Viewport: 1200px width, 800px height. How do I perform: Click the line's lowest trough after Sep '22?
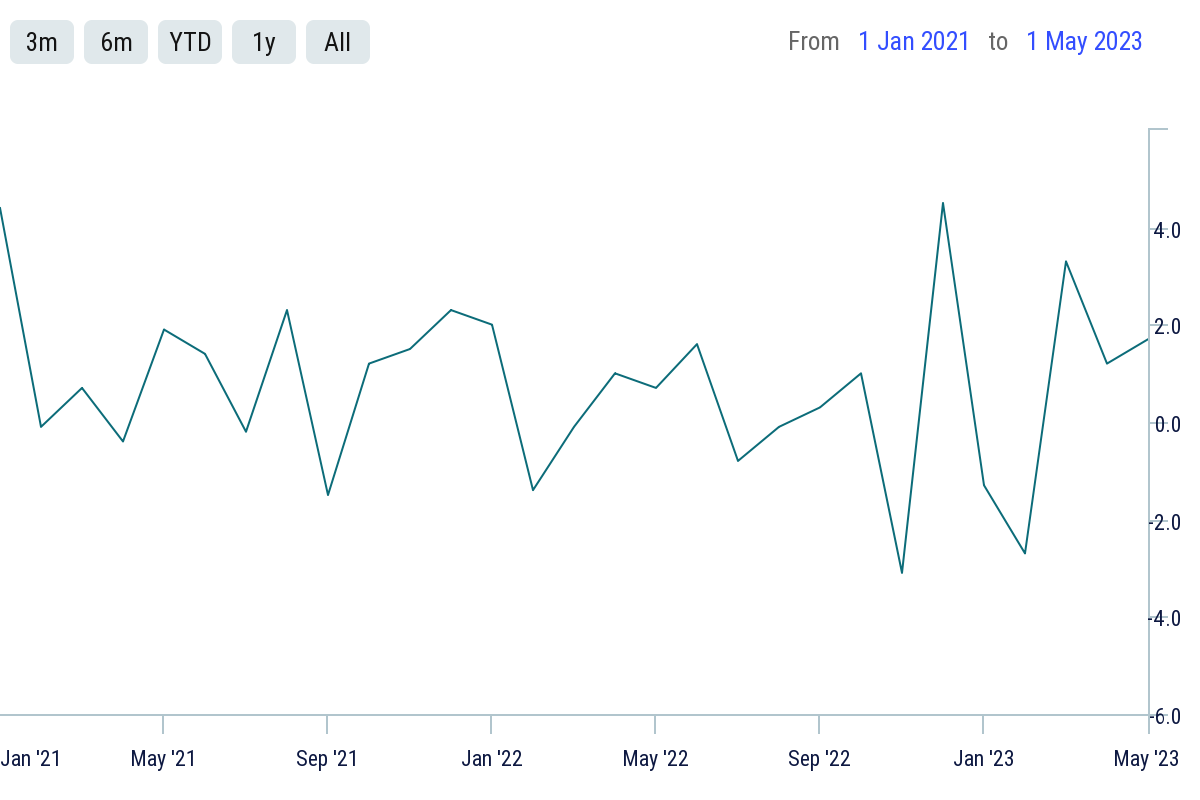click(902, 573)
